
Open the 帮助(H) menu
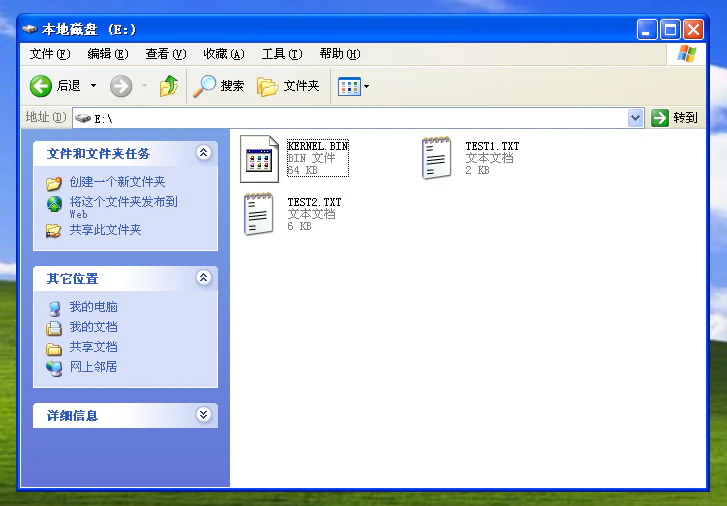point(340,54)
